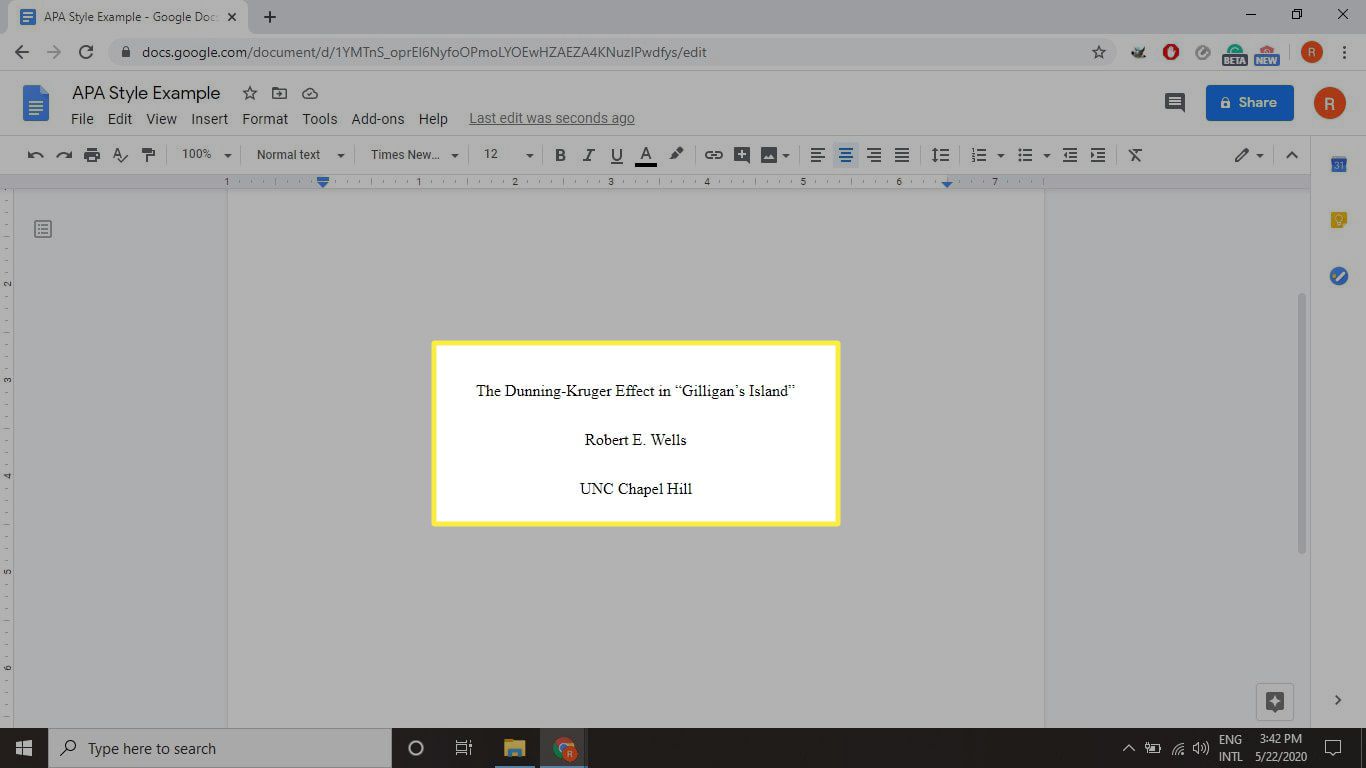The width and height of the screenshot is (1366, 768).
Task: Open the highlight color marker tool
Action: tap(676, 155)
